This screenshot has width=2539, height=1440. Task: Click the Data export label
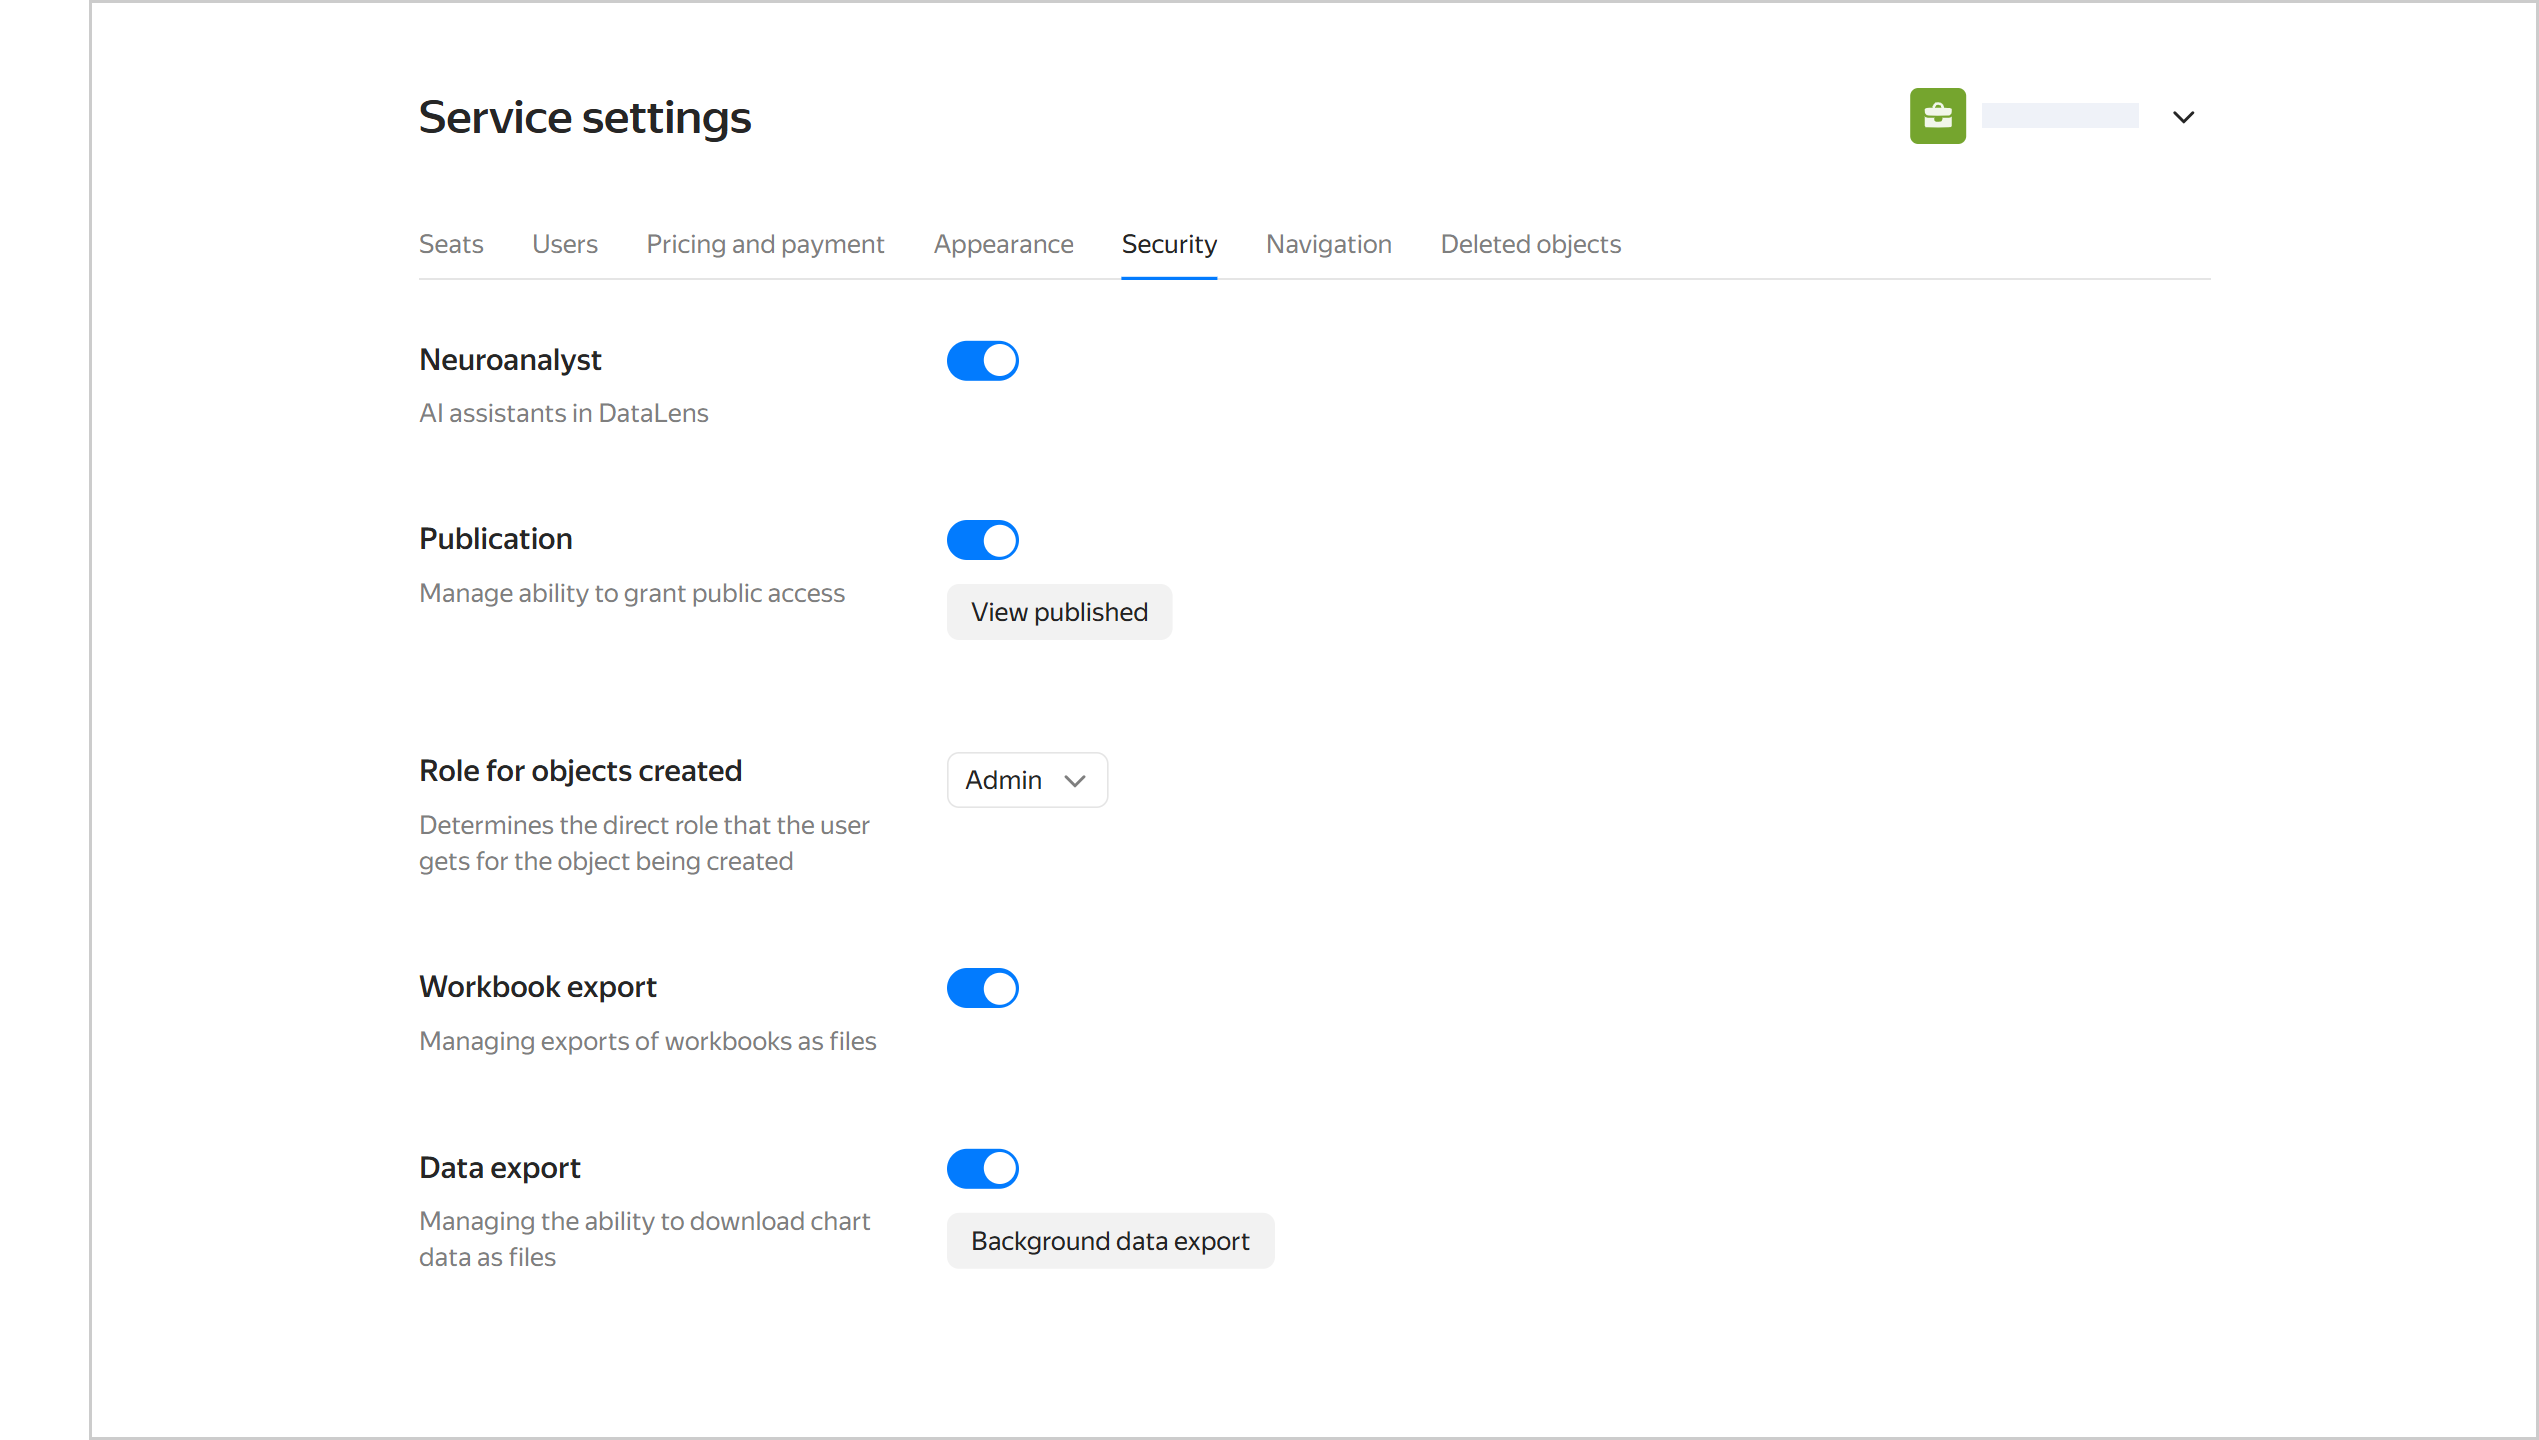tap(500, 1167)
